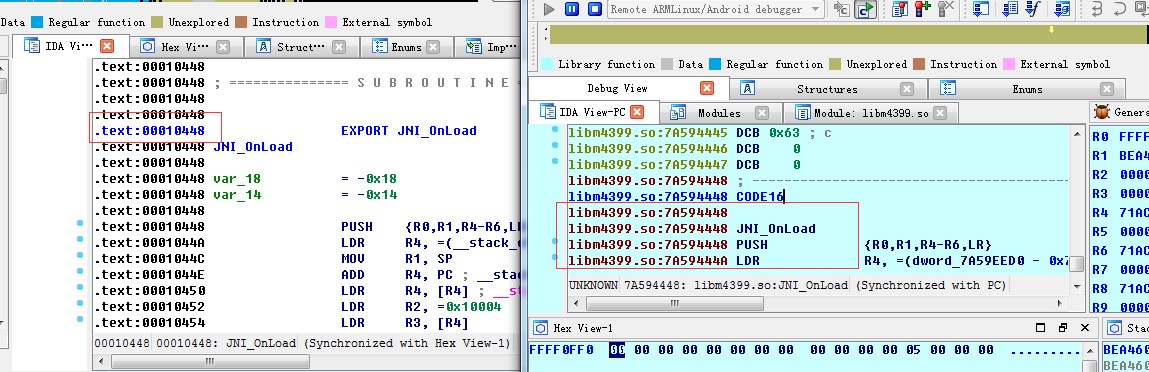Toggle breakpoint dot beside libm4399.so:7A594445 DCB
The image size is (1149, 372).
click(x=555, y=129)
